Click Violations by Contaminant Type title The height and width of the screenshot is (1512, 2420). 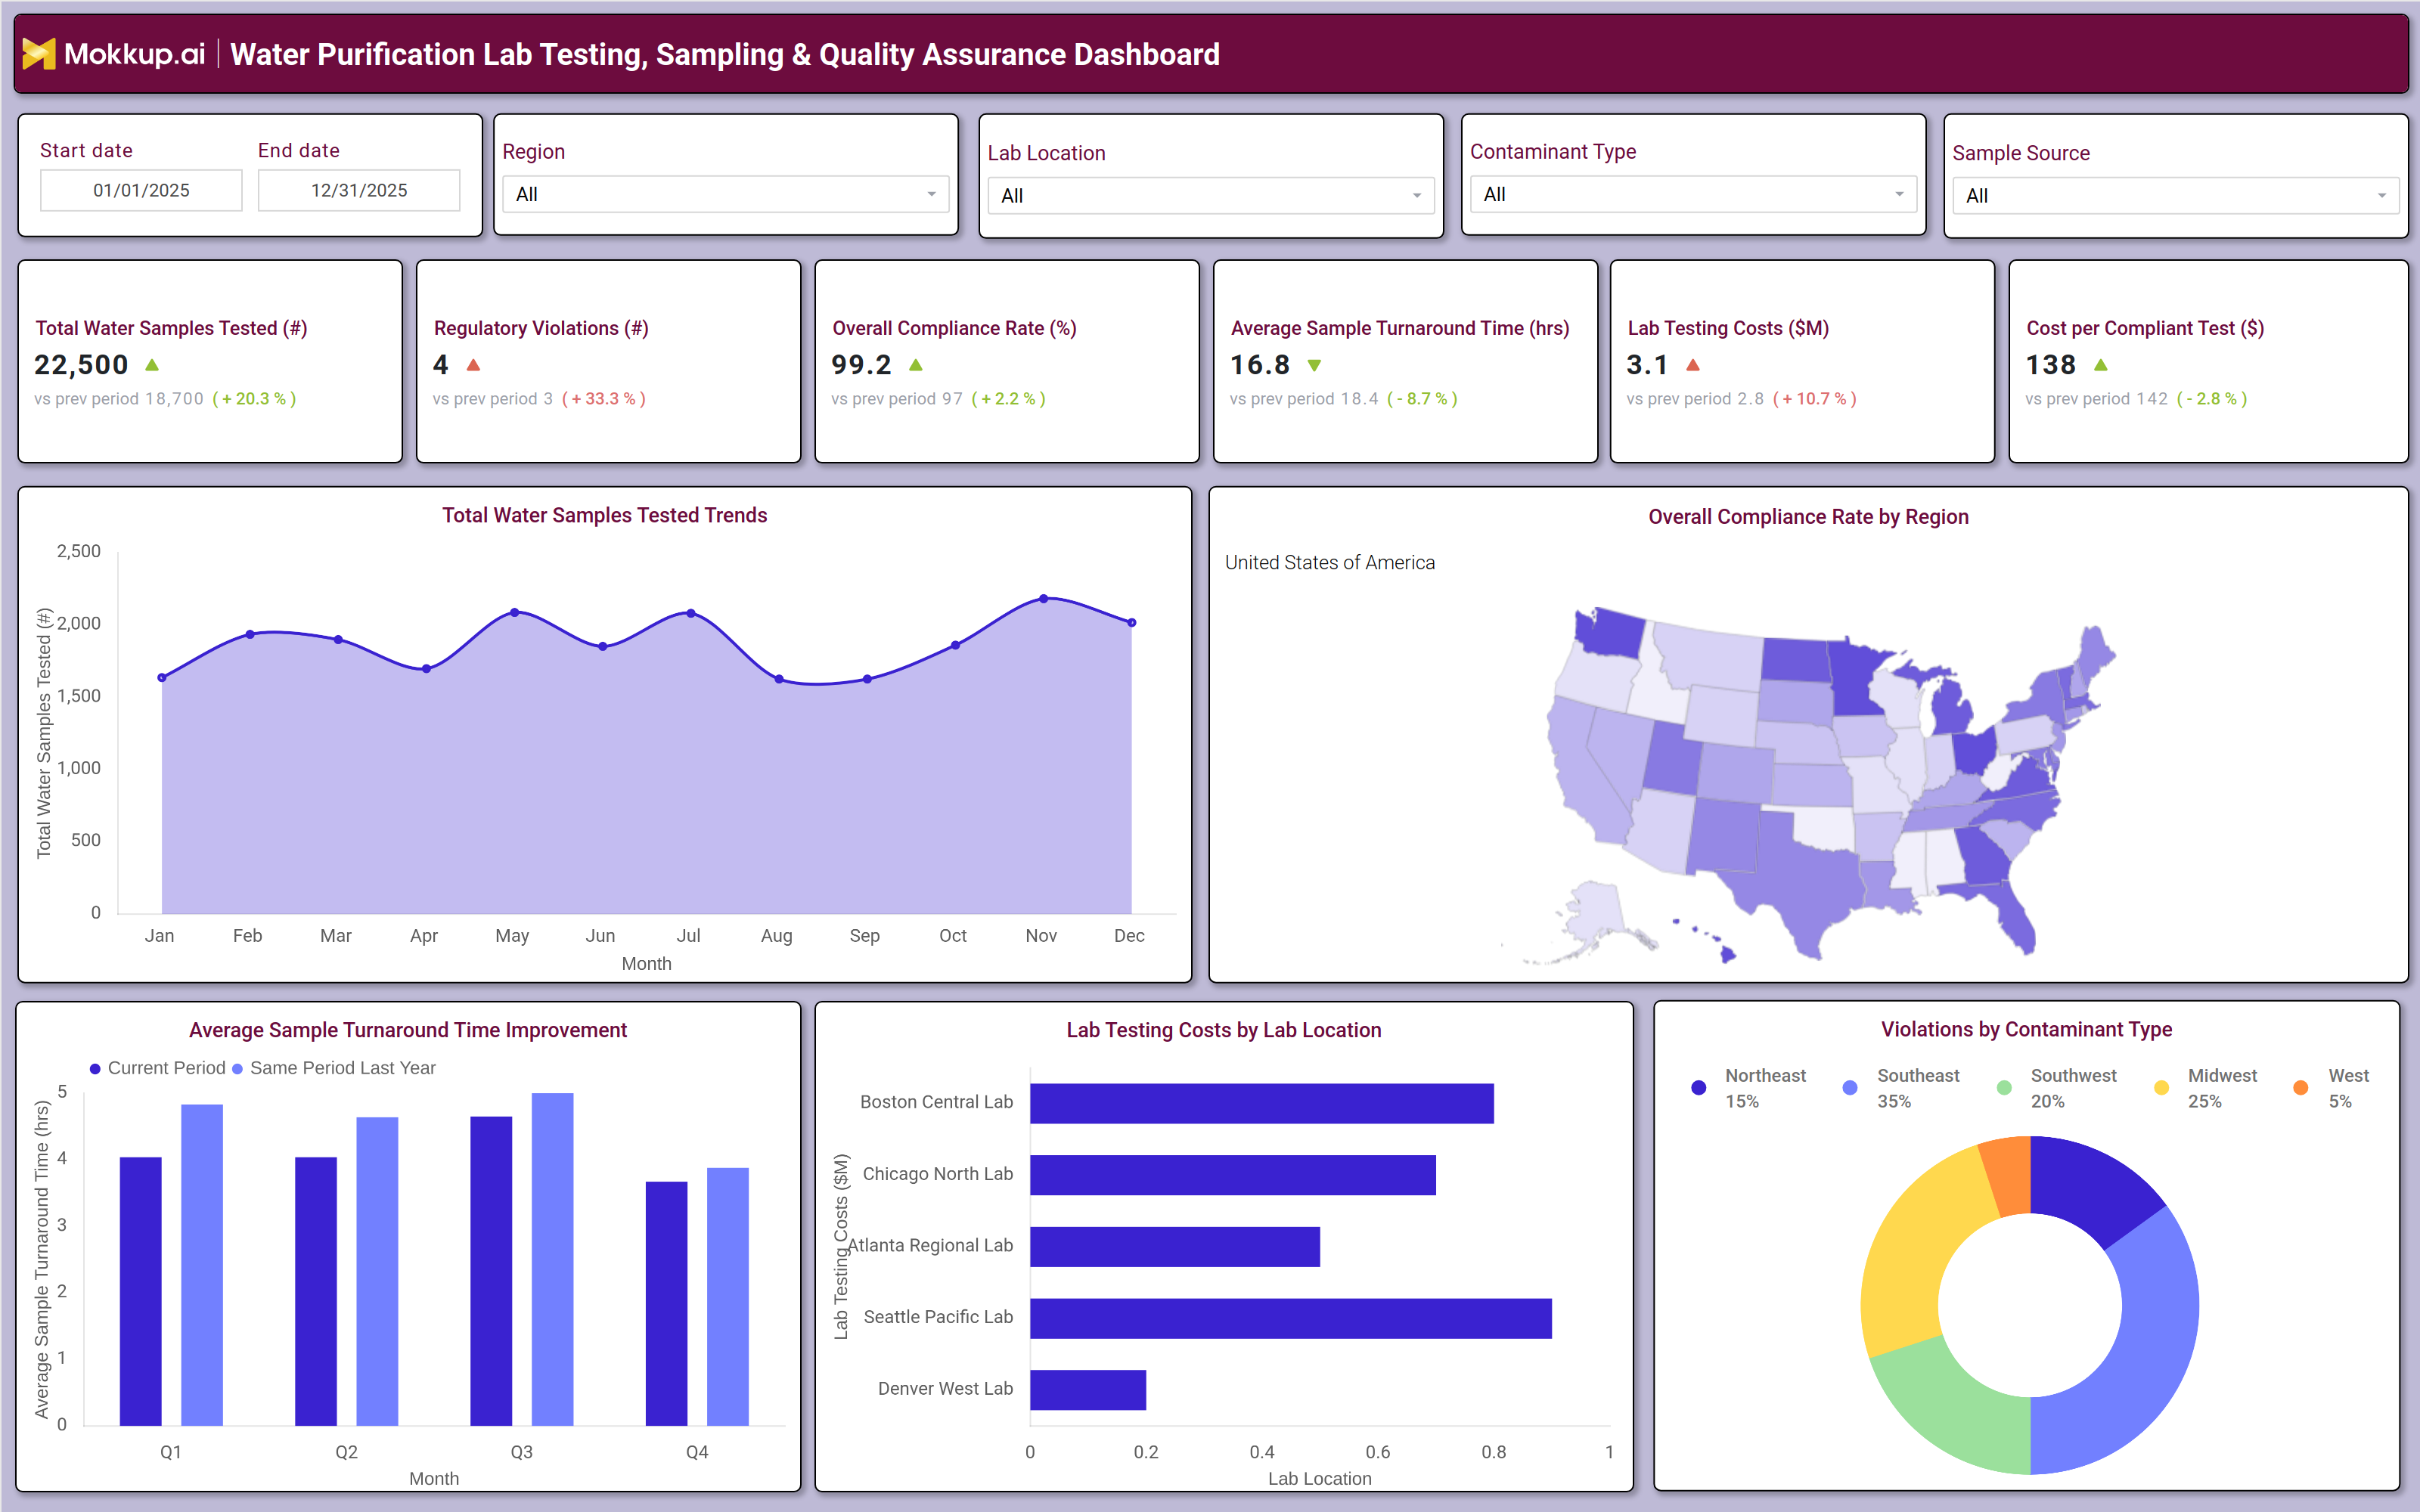point(2026,1030)
